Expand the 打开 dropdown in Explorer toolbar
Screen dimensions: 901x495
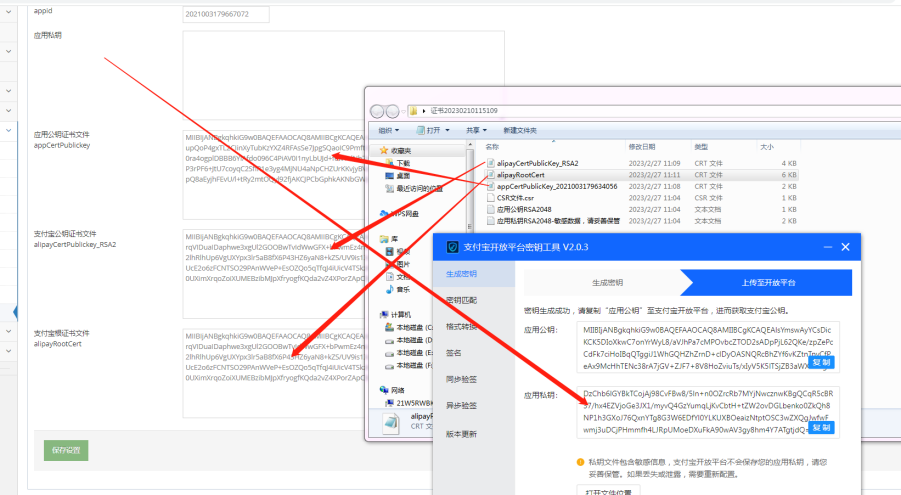[x=433, y=130]
